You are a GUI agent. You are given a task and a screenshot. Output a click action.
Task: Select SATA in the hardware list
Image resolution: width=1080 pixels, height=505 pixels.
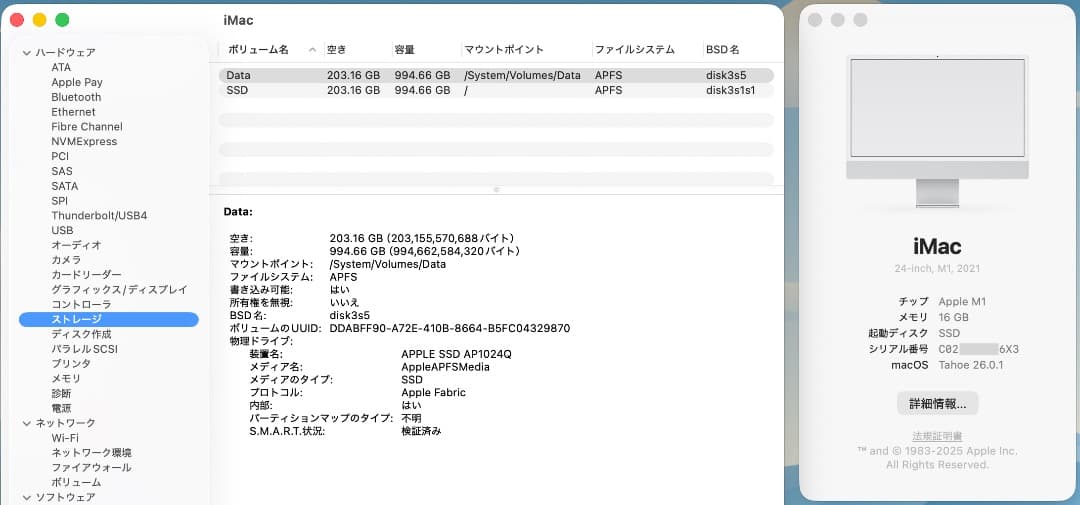click(x=65, y=186)
